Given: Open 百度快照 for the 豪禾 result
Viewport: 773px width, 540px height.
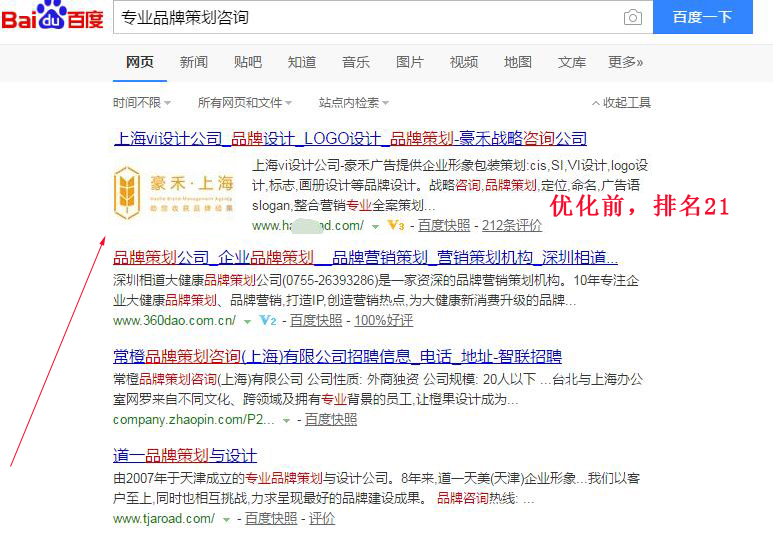Looking at the screenshot, I should [x=444, y=225].
